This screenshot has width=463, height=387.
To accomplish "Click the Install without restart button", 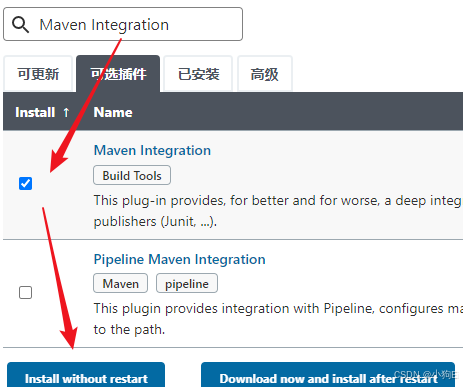I will tap(86, 375).
